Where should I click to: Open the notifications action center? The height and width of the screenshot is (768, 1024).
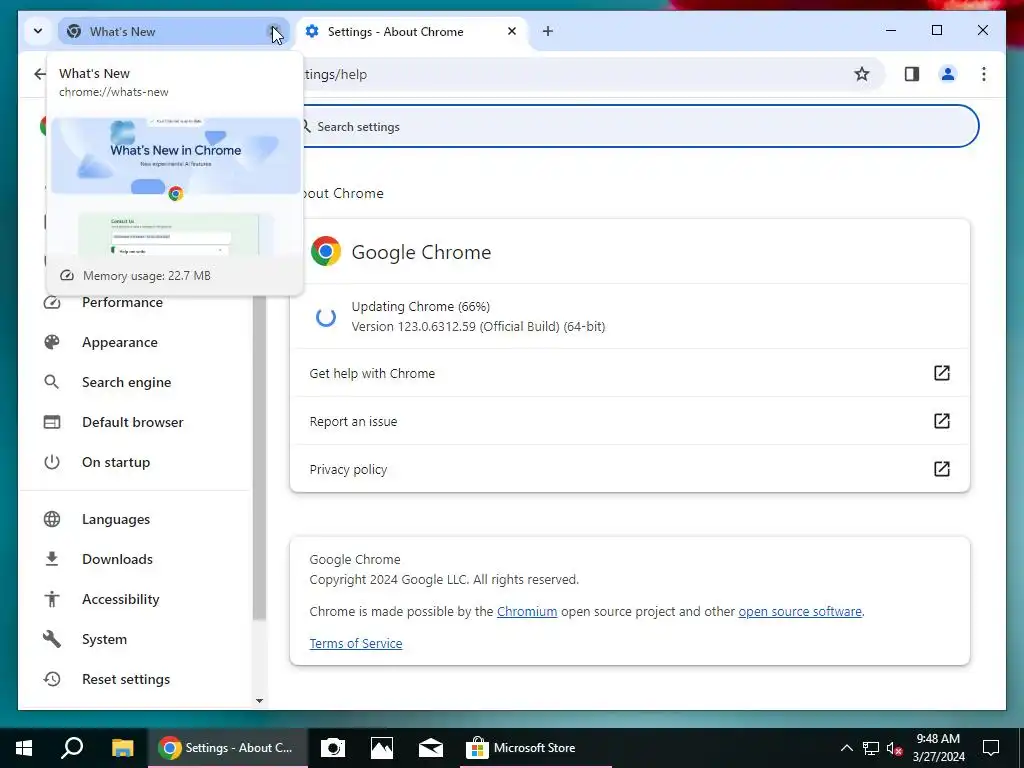click(991, 748)
